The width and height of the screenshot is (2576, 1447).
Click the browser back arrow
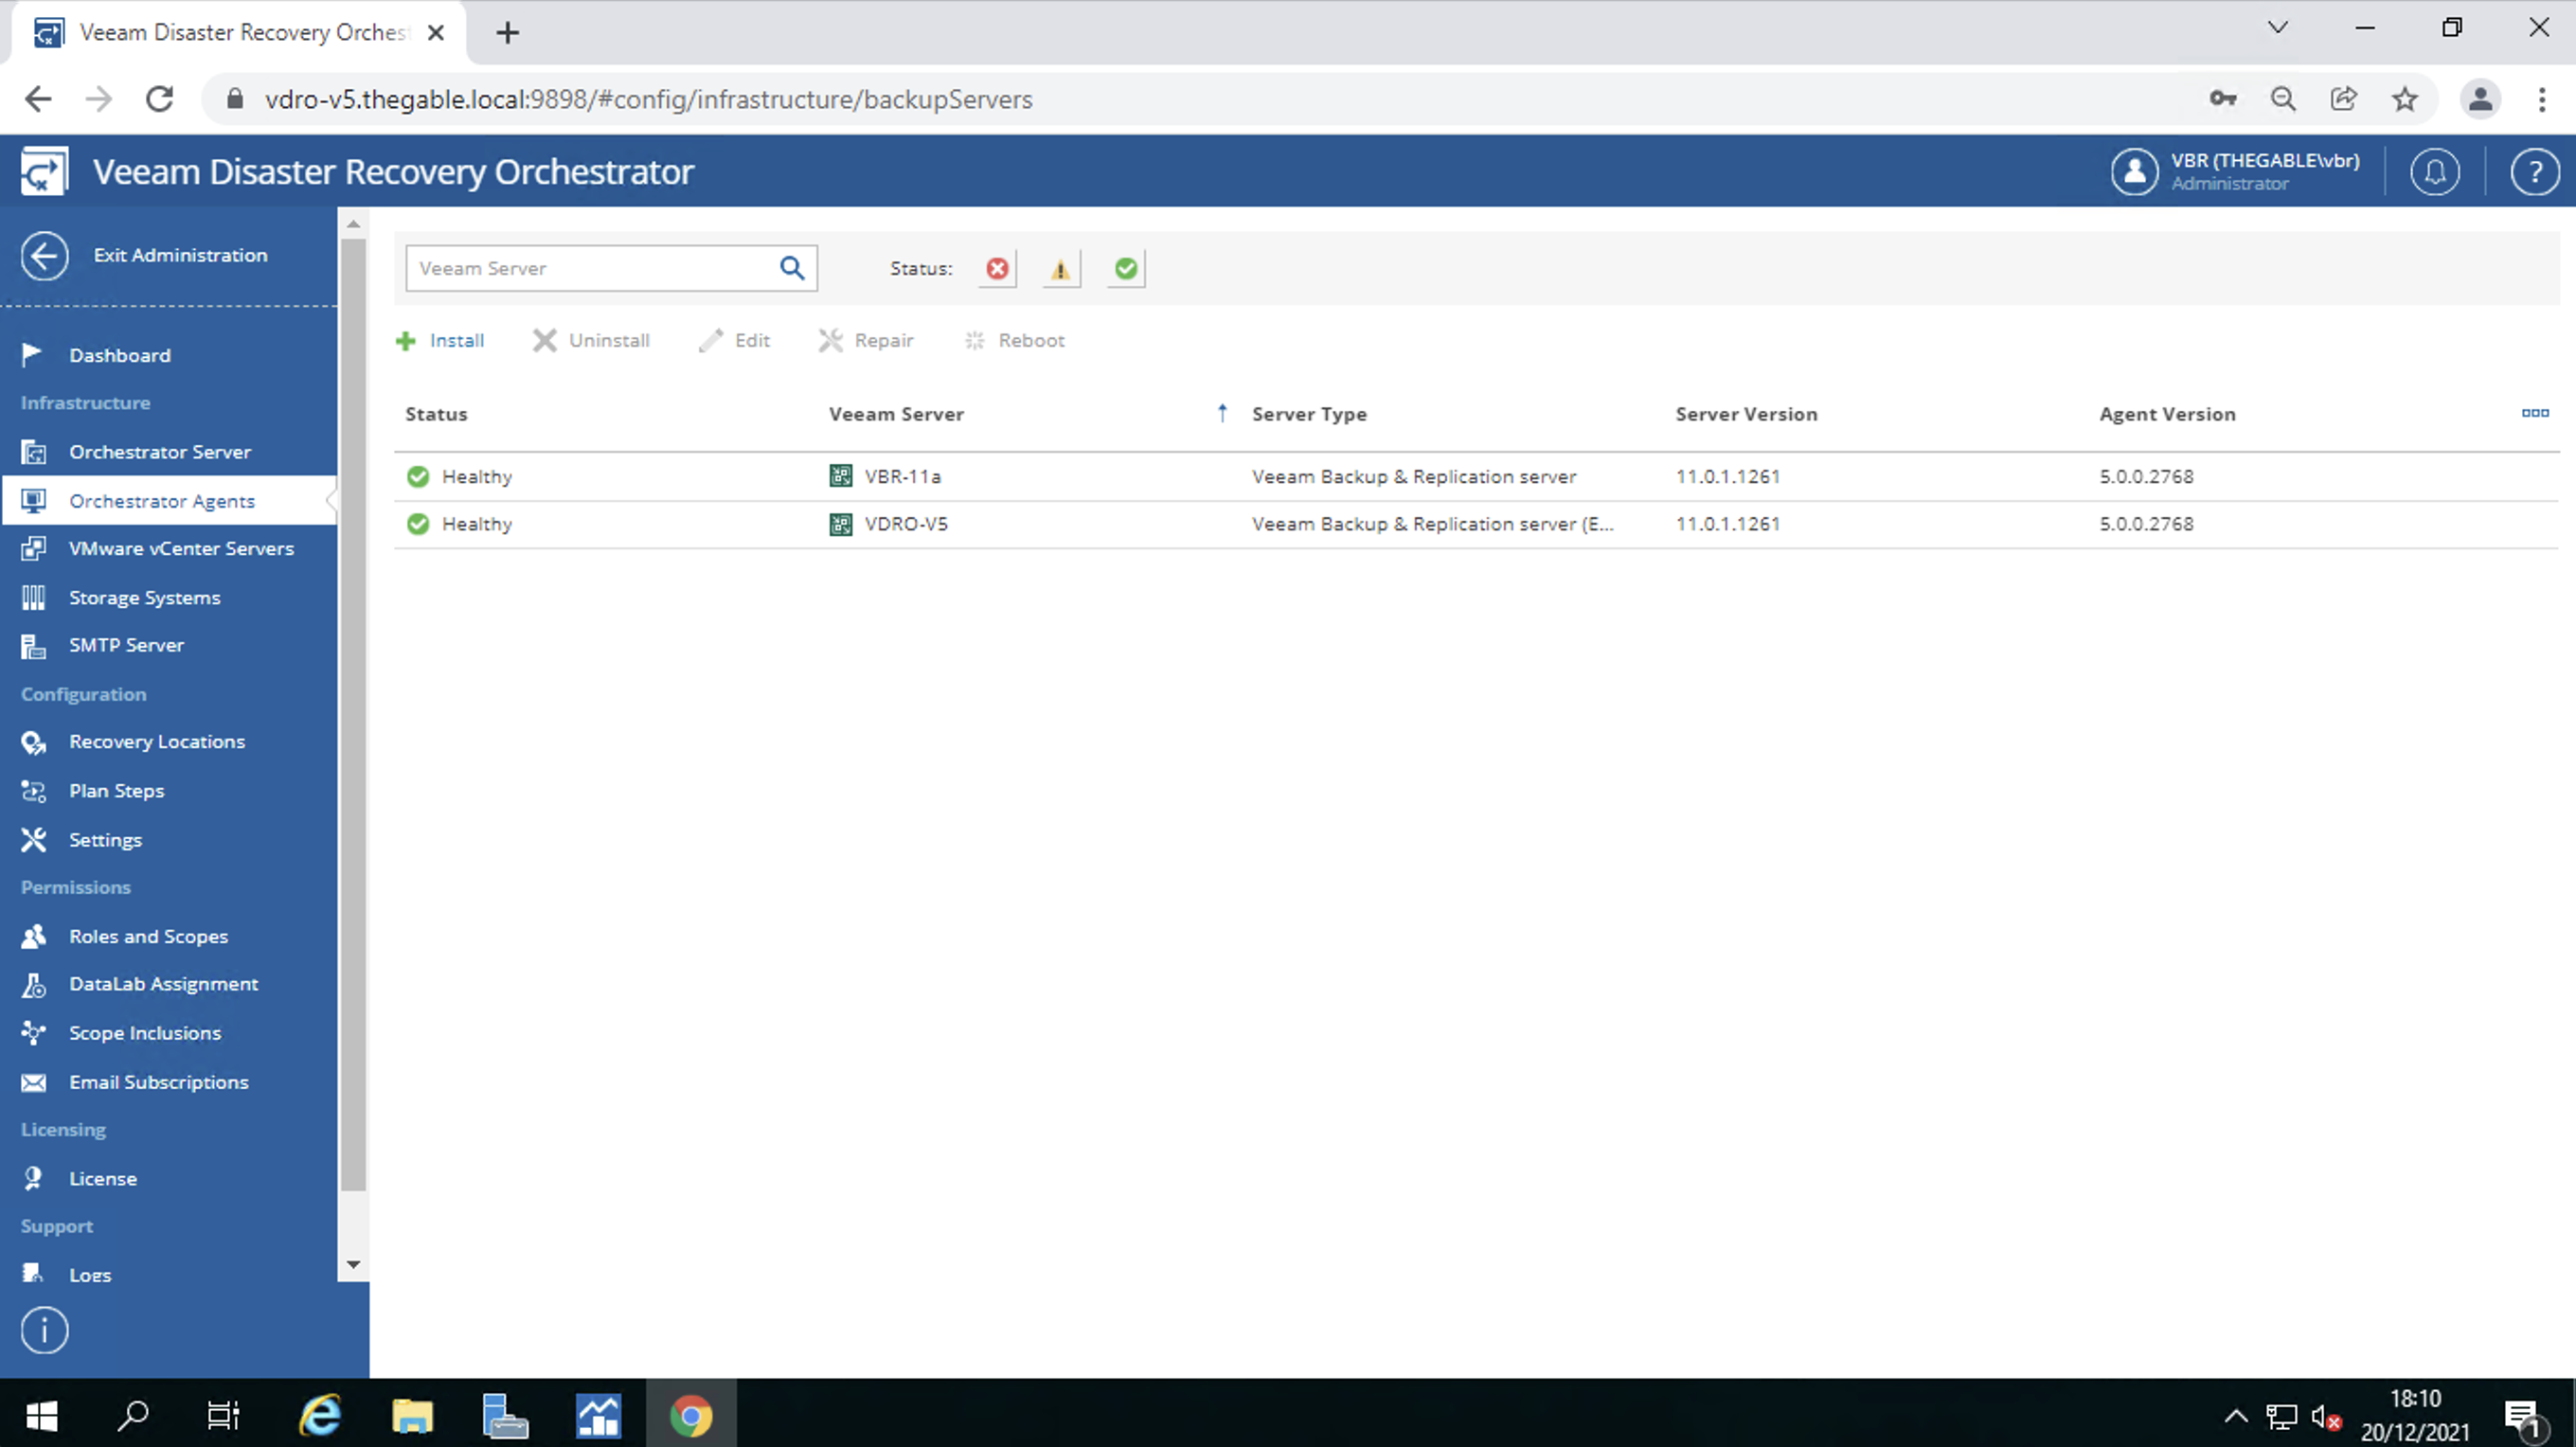38,99
